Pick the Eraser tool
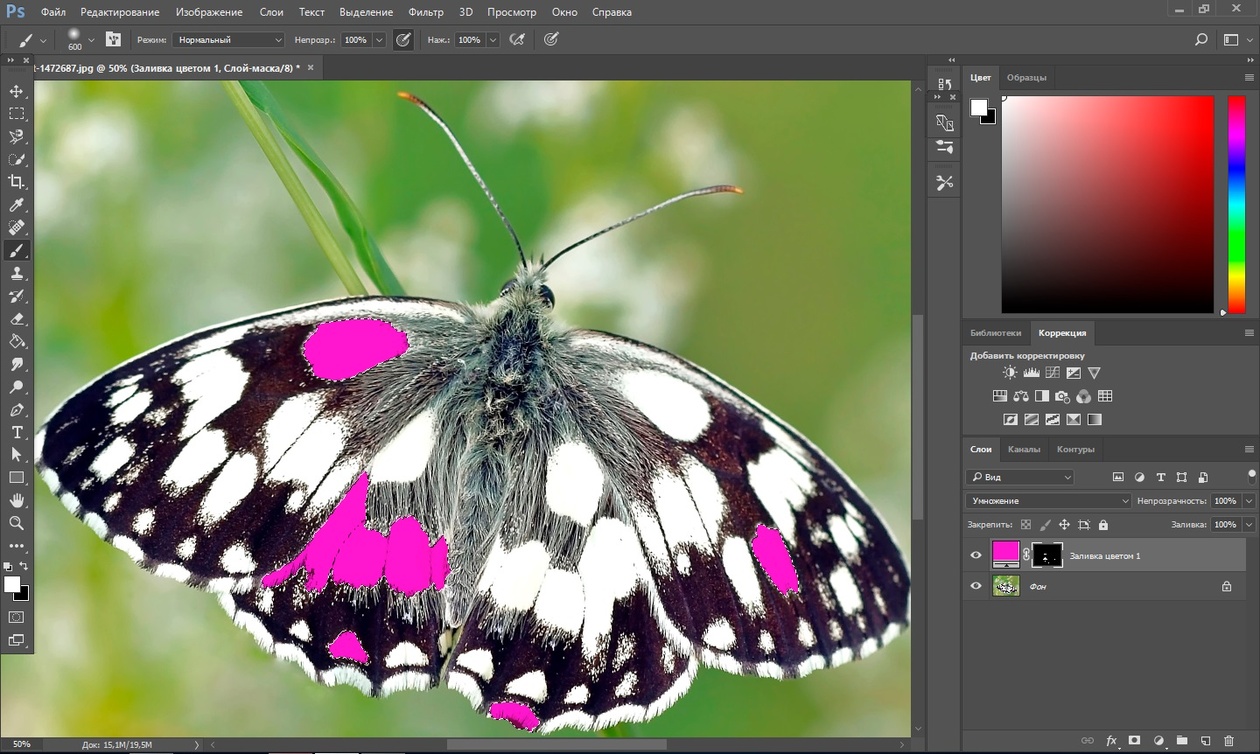 click(17, 319)
